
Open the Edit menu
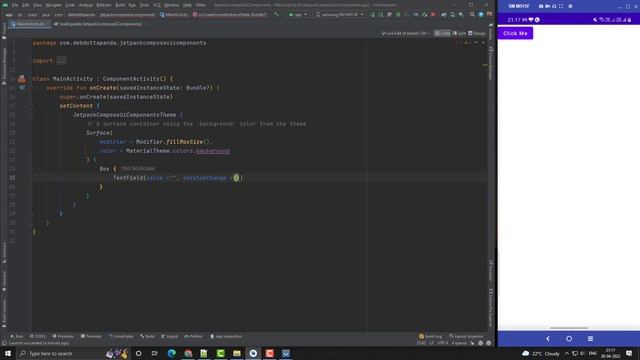click(x=26, y=5)
